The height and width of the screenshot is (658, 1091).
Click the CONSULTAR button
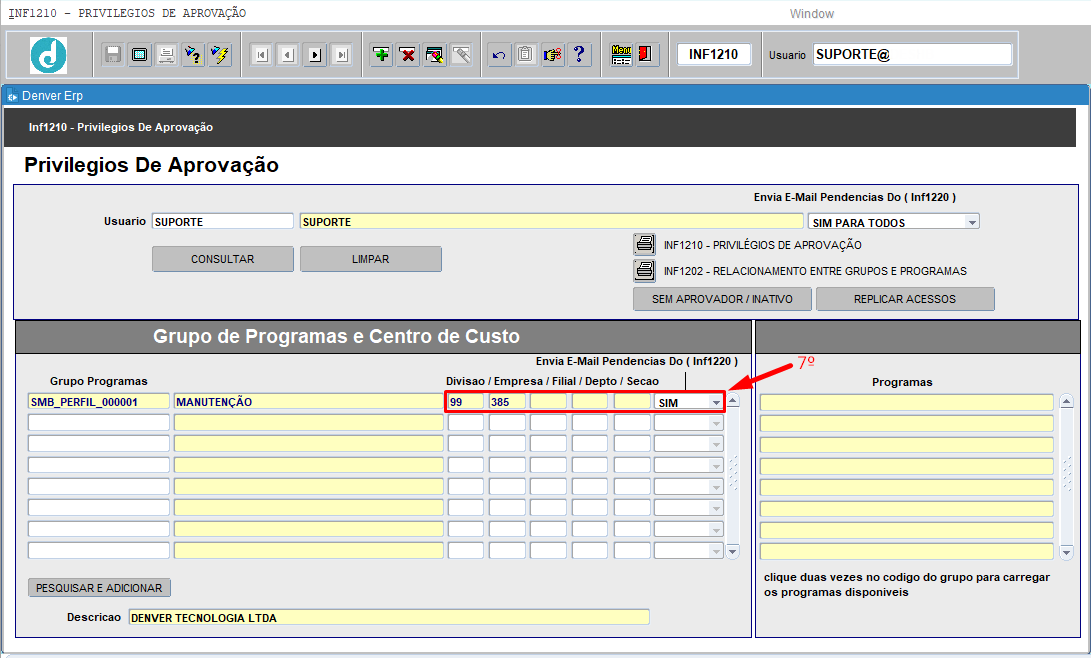click(223, 259)
